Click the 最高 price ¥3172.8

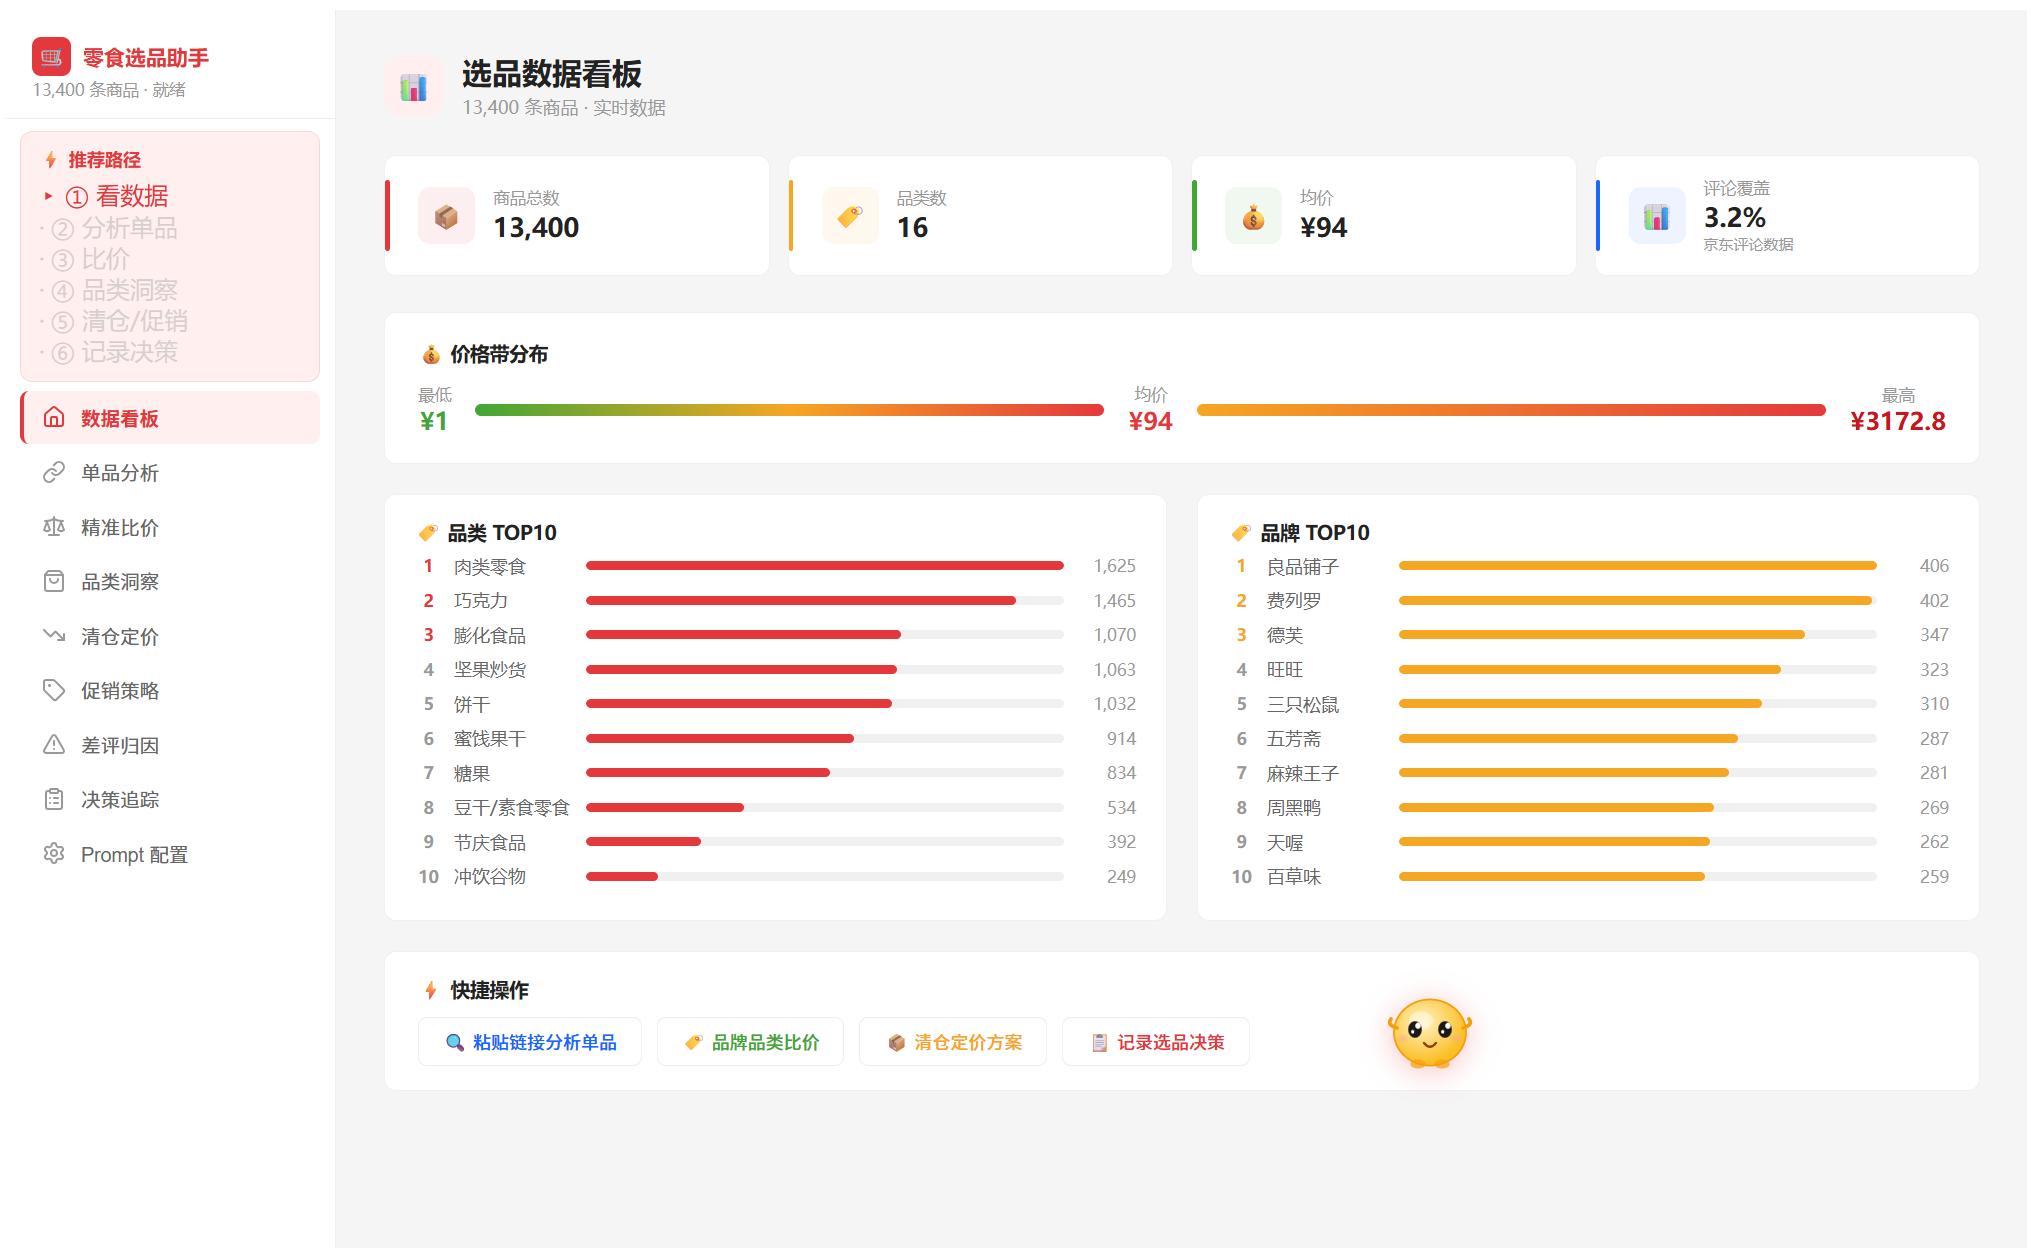pyautogui.click(x=1898, y=421)
